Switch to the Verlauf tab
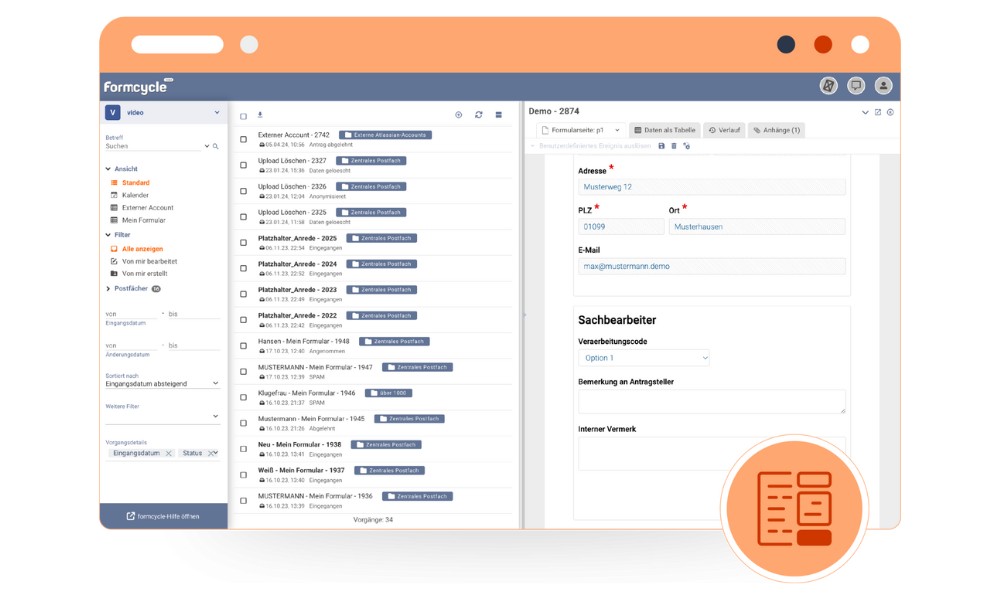Viewport: 1000px width, 600px height. (x=723, y=130)
